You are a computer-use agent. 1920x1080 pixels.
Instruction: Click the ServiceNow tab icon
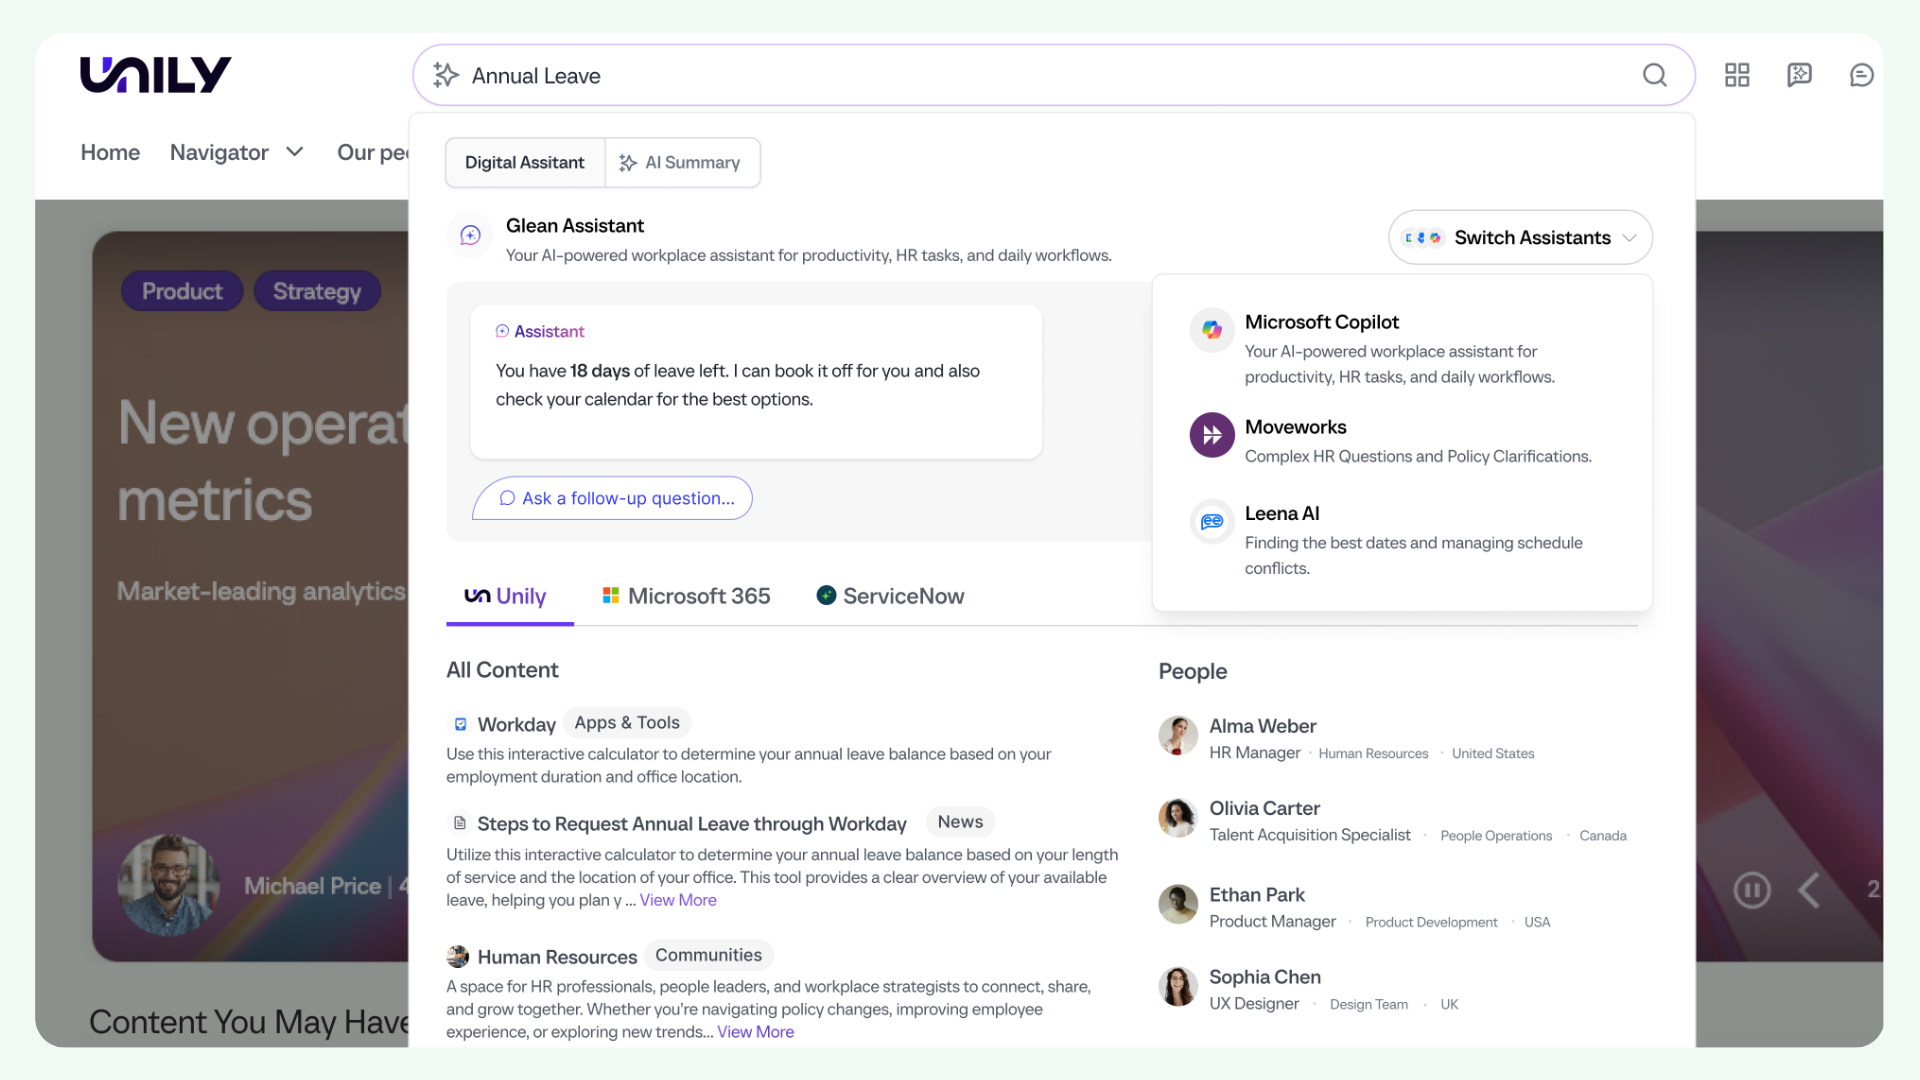[826, 595]
